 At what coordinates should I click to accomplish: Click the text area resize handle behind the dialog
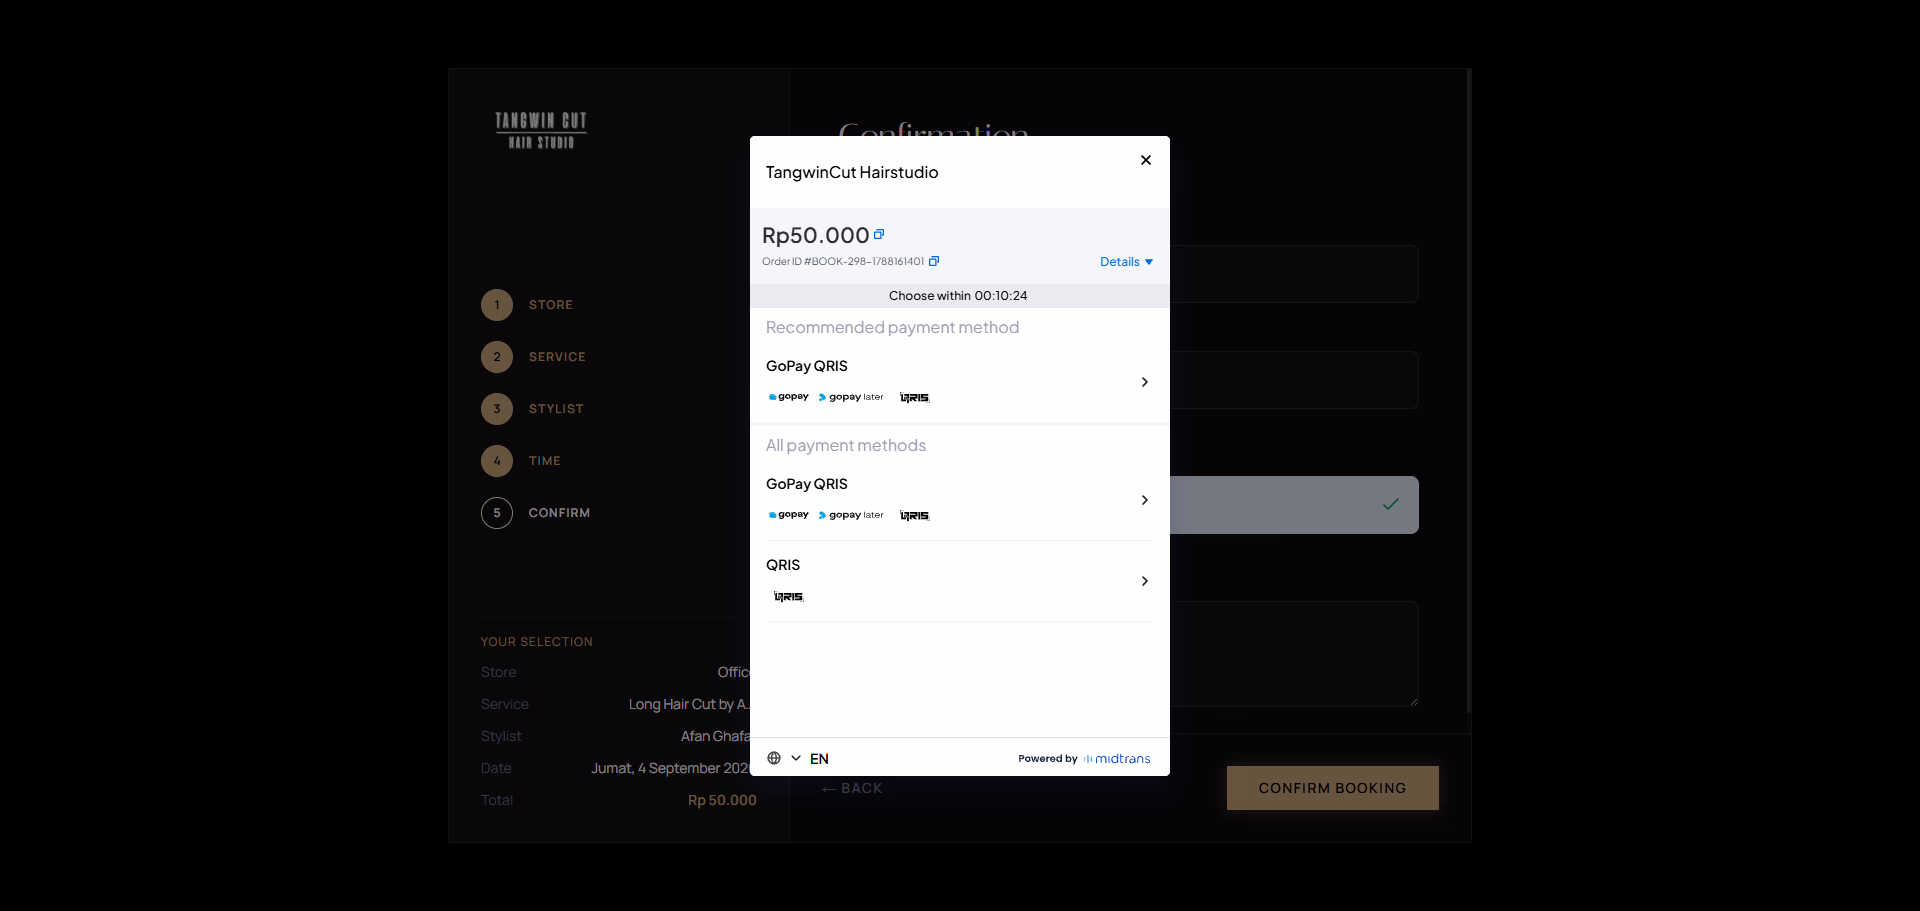[1413, 702]
